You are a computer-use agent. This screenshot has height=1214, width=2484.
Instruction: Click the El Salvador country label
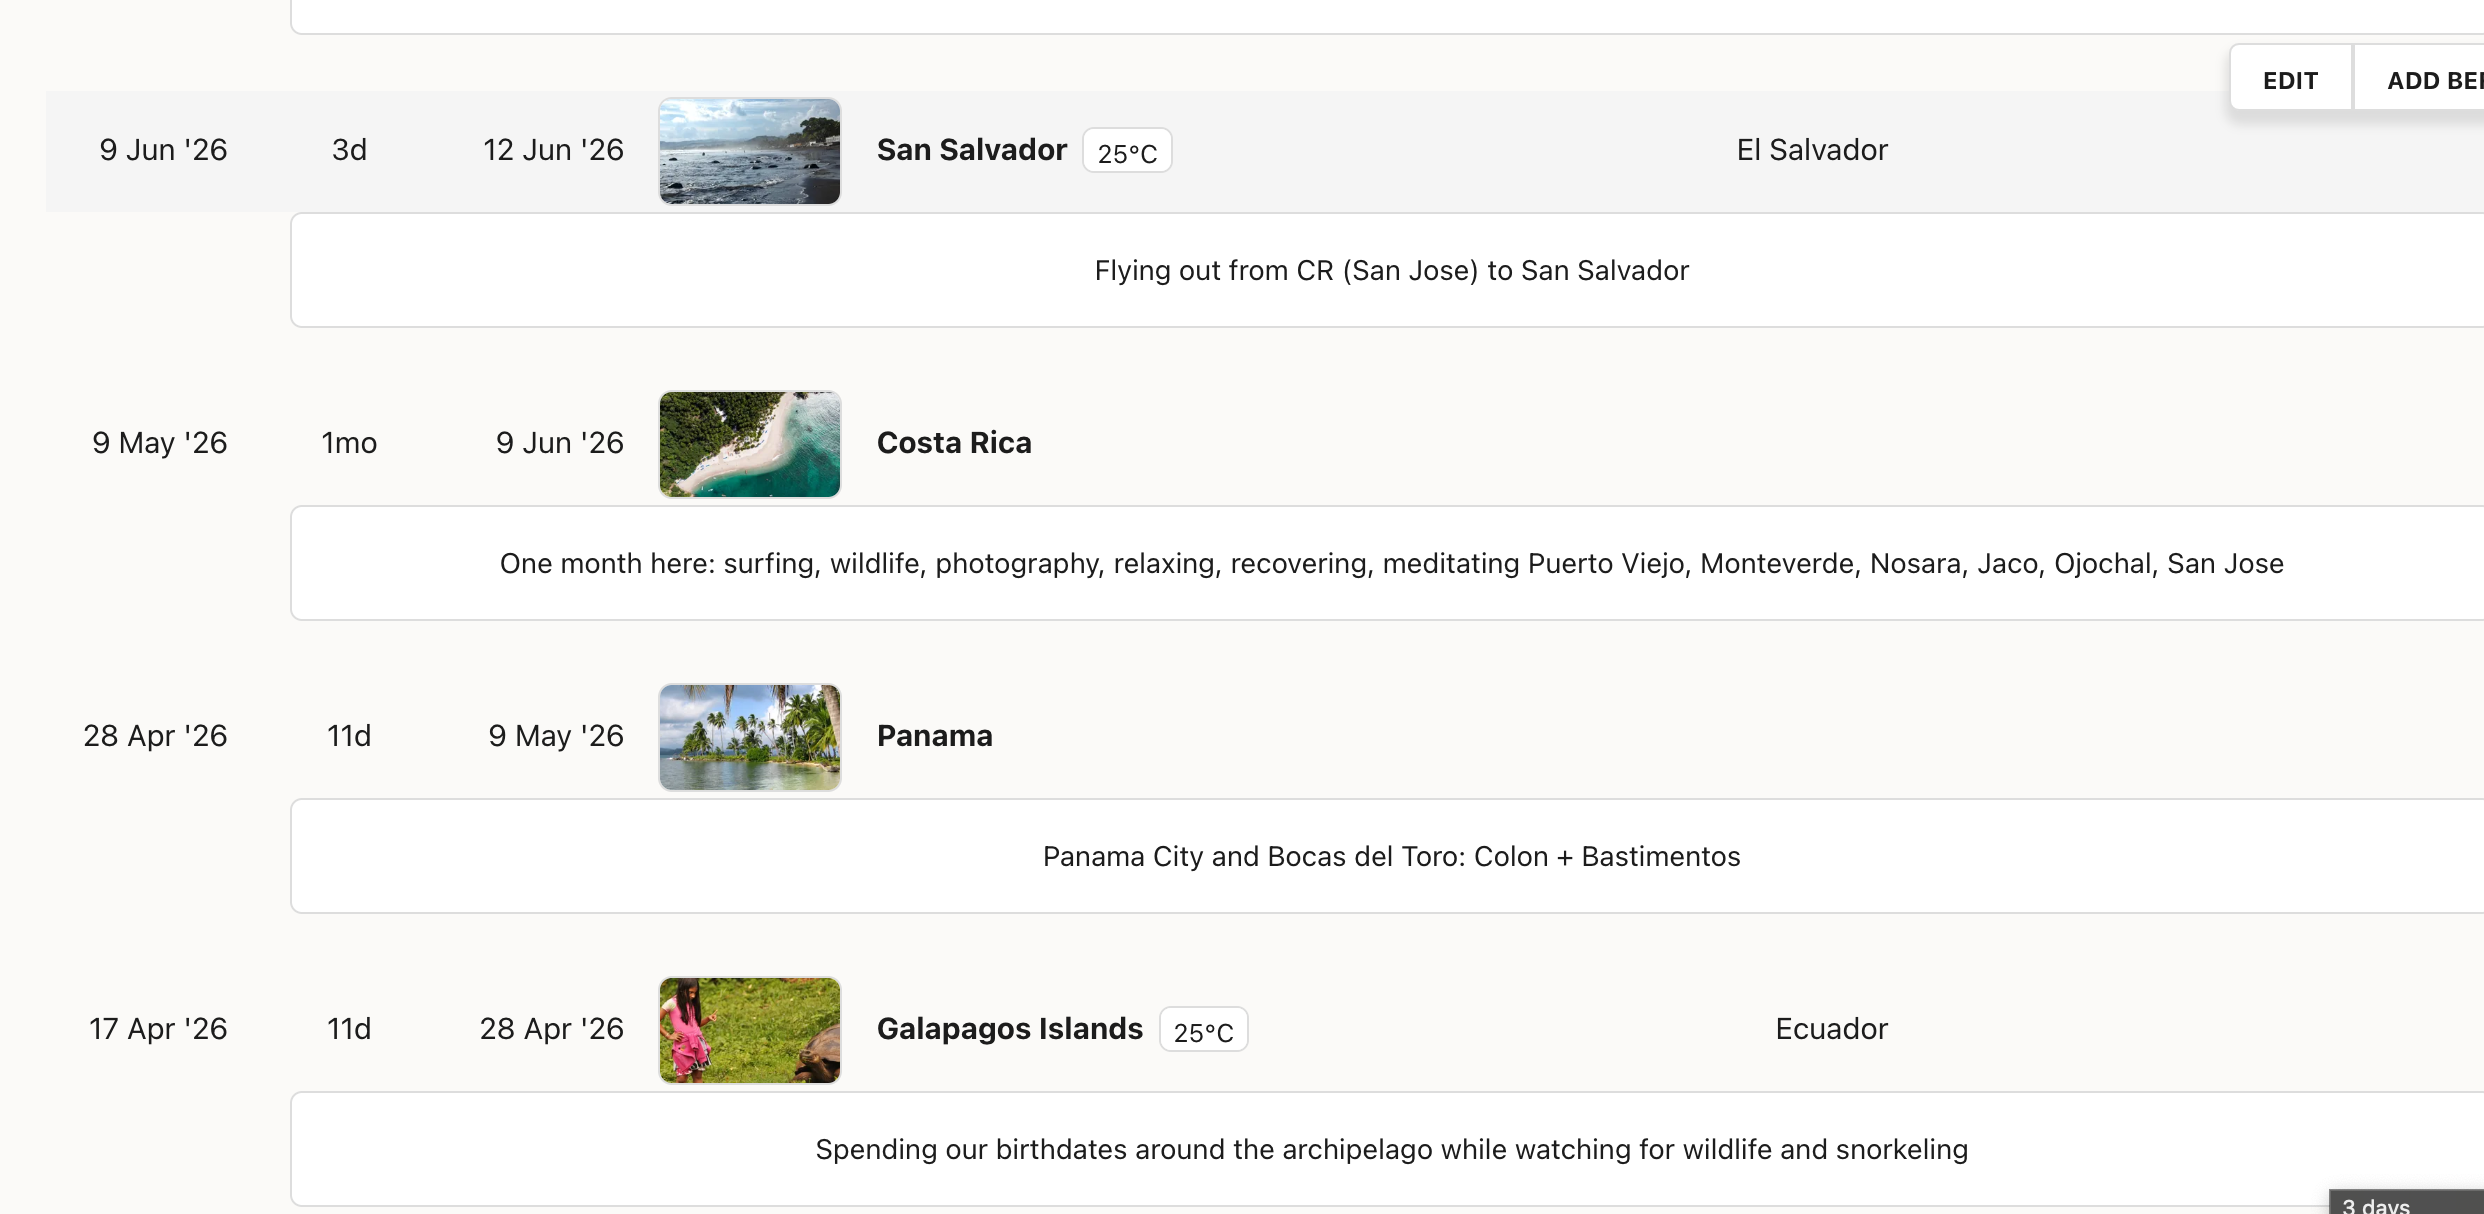coord(1812,150)
